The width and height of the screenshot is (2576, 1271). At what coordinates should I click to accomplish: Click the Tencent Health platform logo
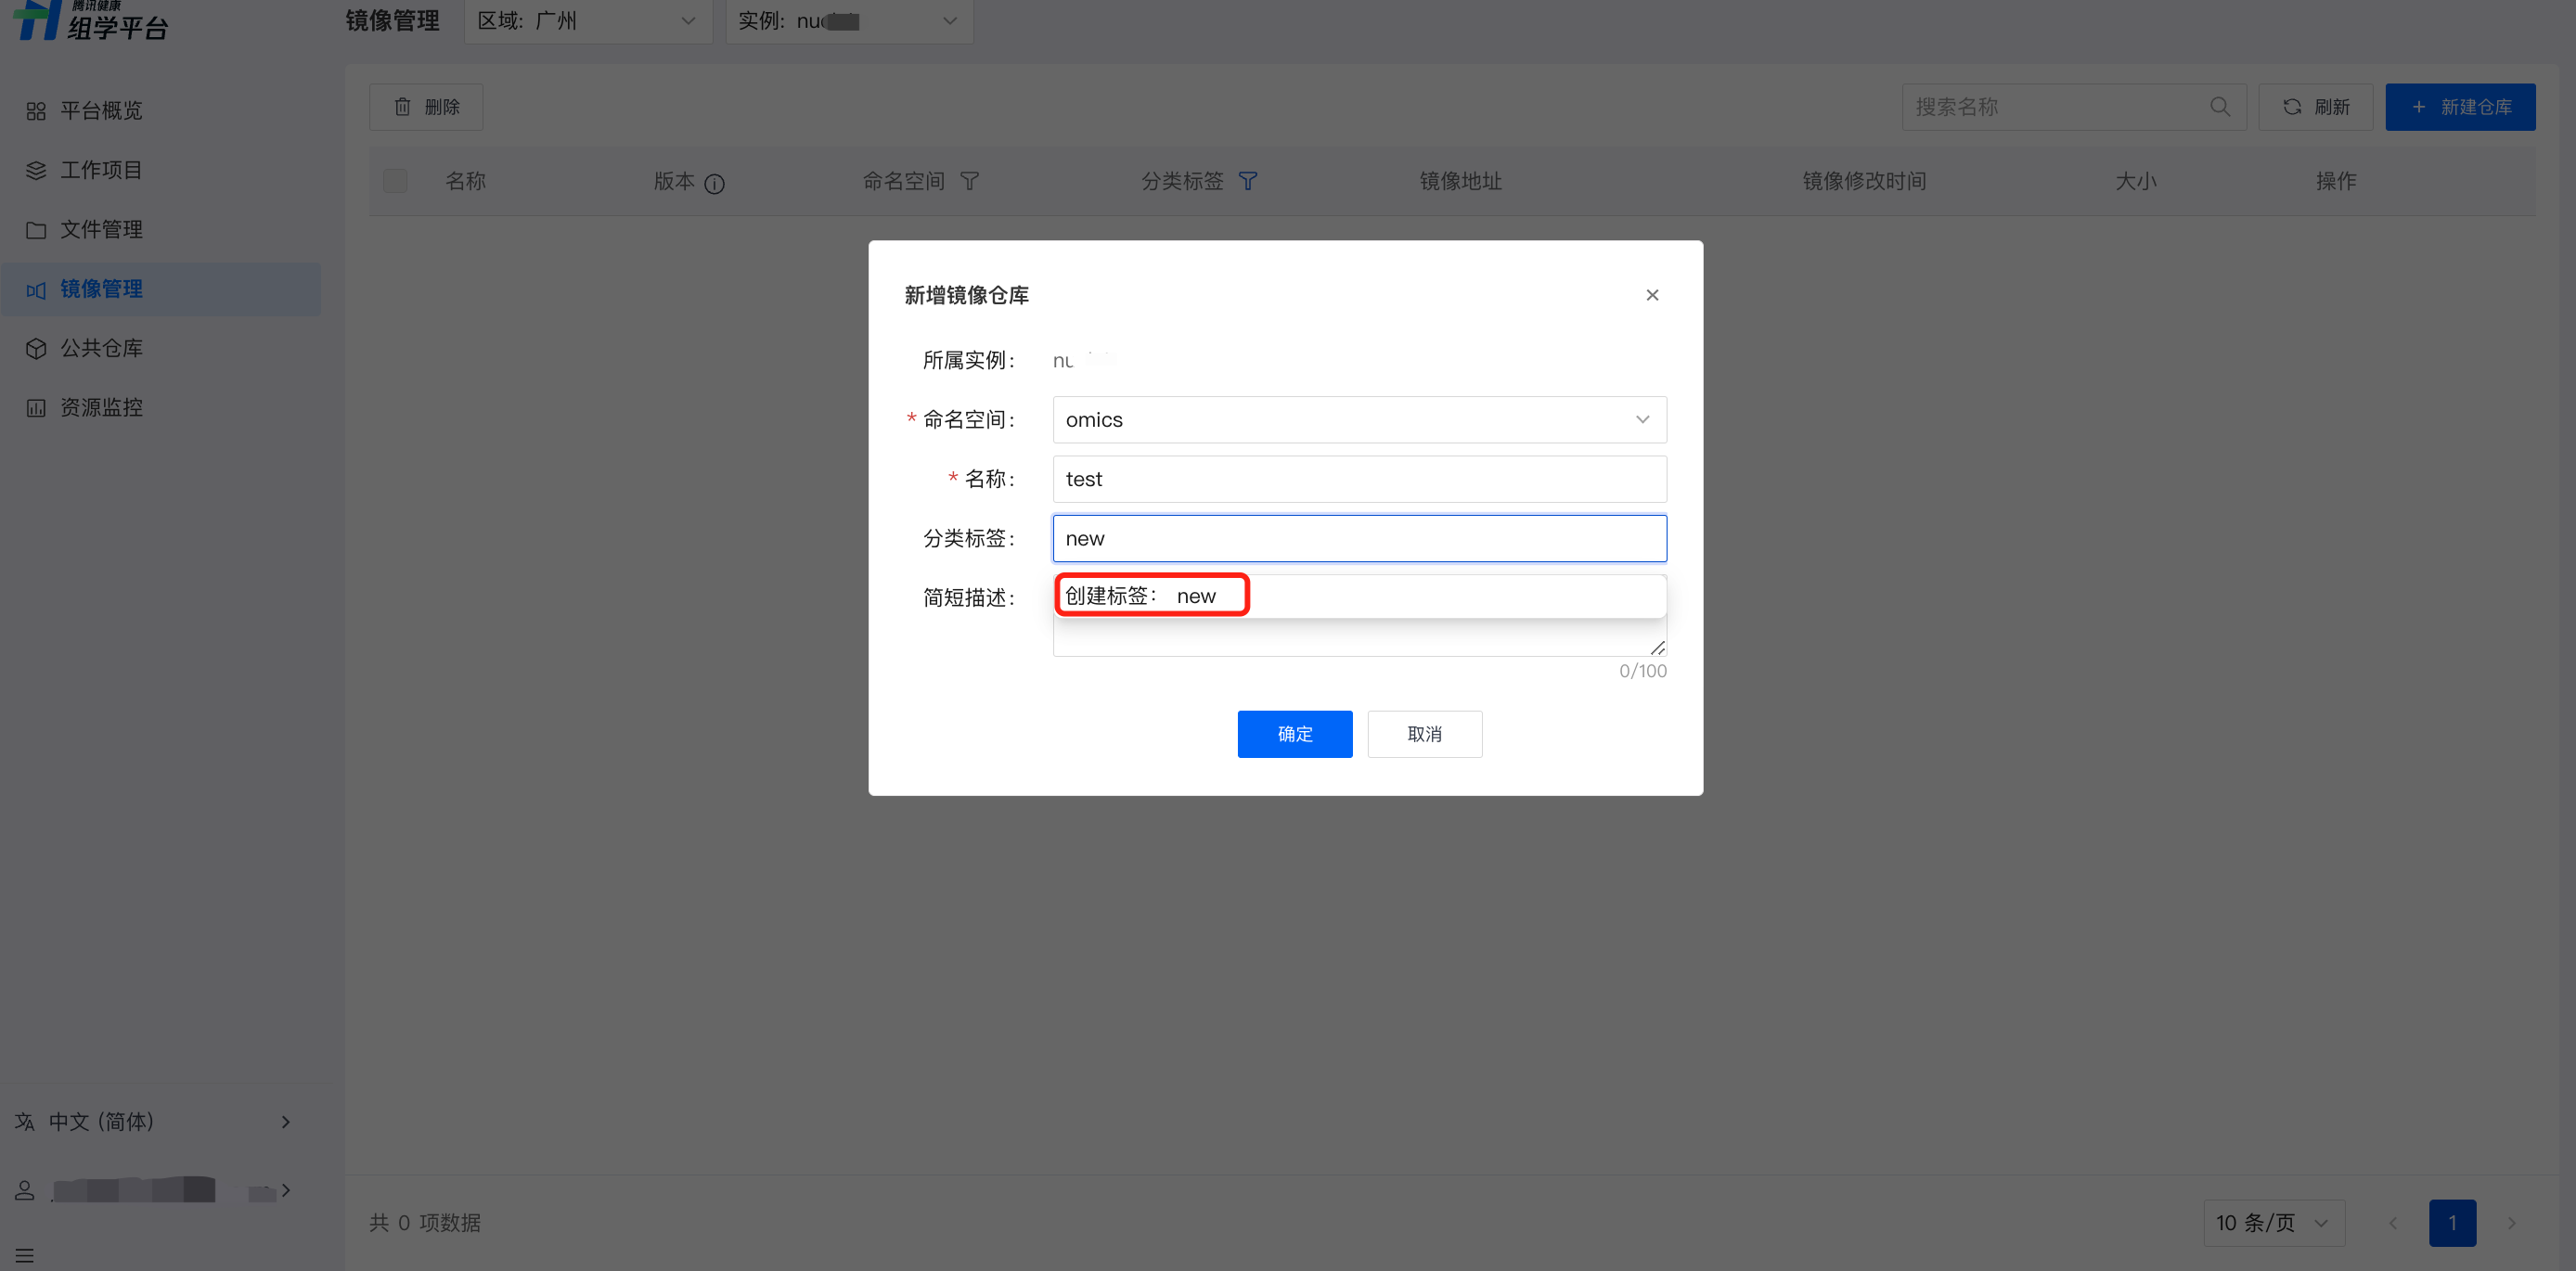point(90,20)
